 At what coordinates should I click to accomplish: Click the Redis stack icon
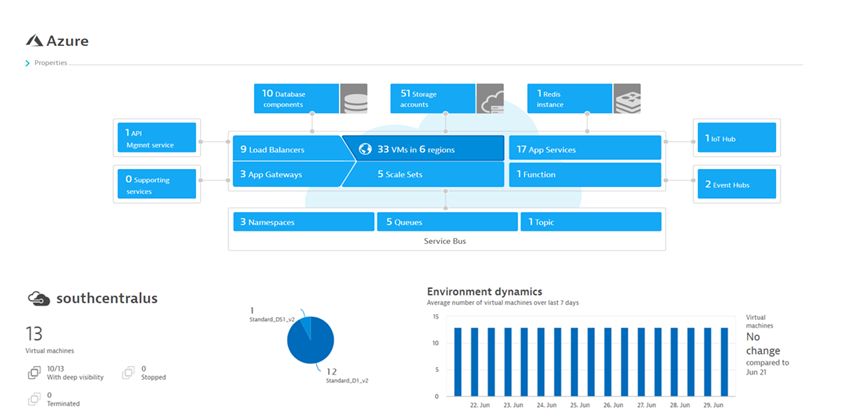coord(627,98)
